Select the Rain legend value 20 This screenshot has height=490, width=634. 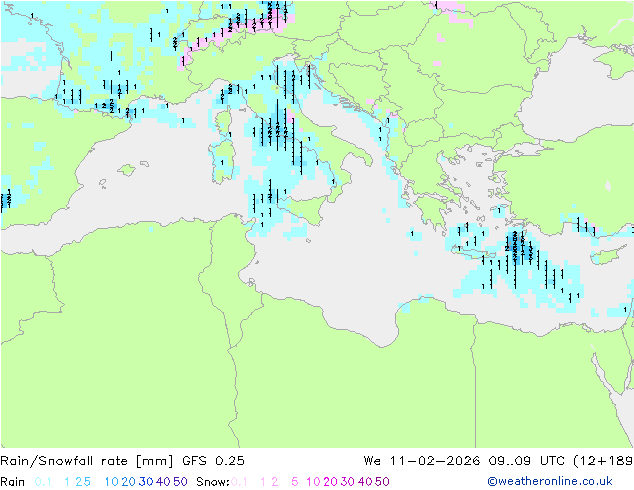pyautogui.click(x=128, y=482)
